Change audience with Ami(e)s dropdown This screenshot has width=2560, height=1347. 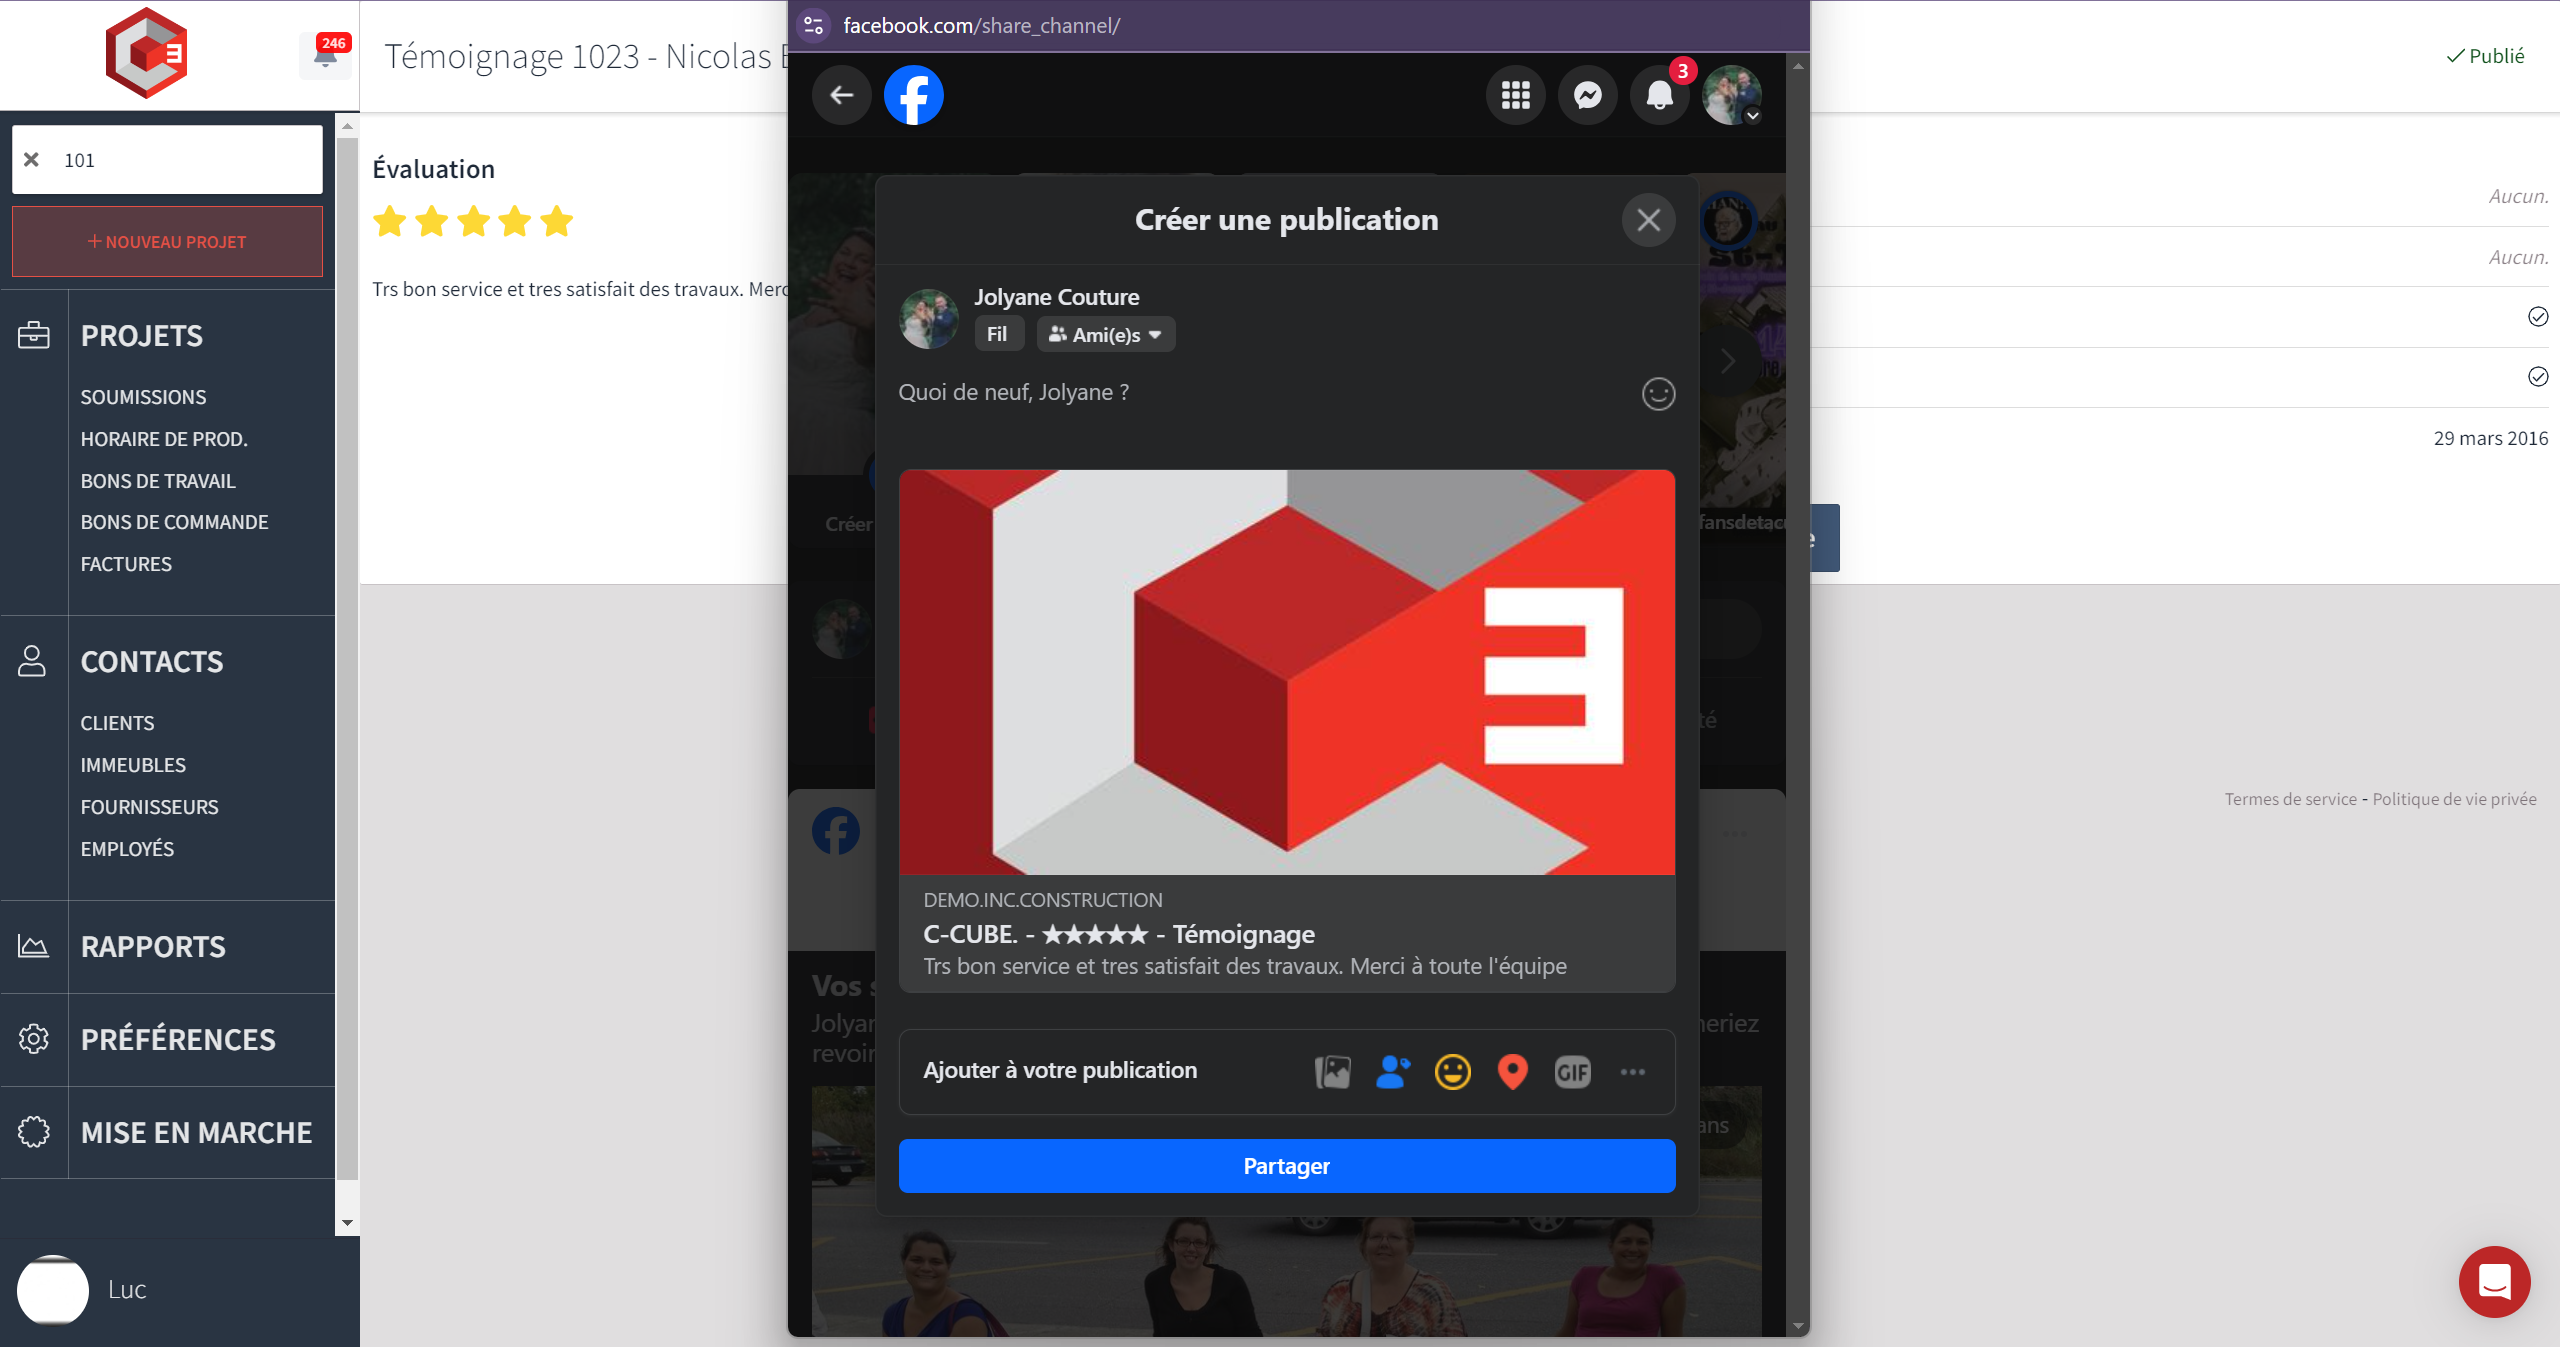(1106, 334)
